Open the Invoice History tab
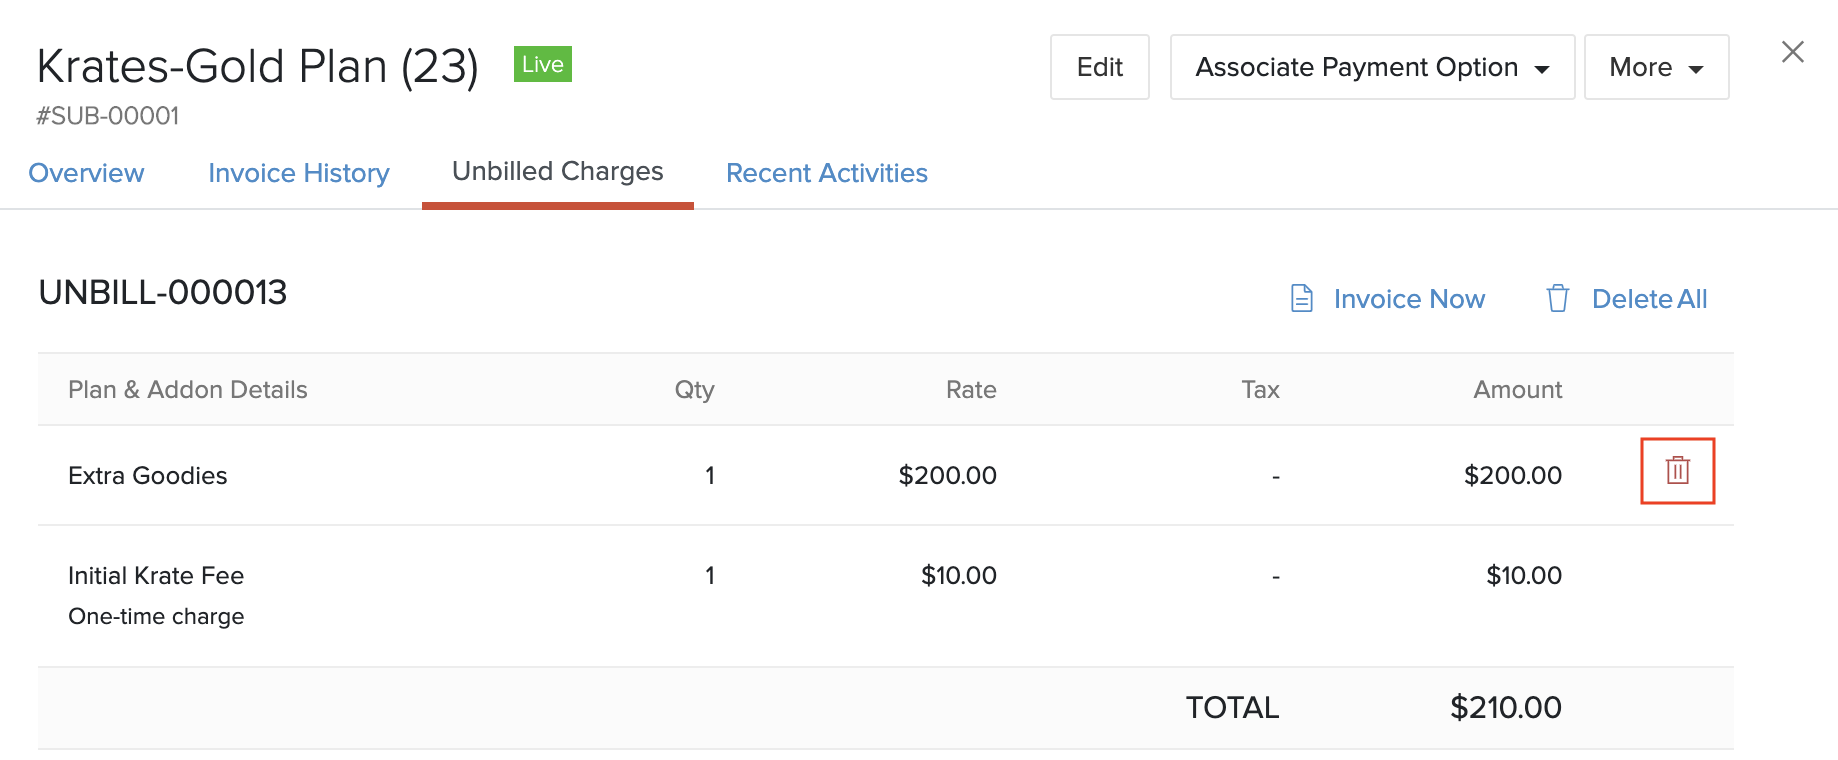Viewport: 1838px width, 760px height. [x=298, y=173]
